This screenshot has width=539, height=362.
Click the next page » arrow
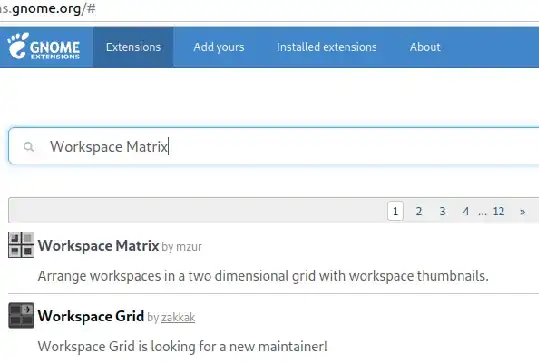point(522,211)
